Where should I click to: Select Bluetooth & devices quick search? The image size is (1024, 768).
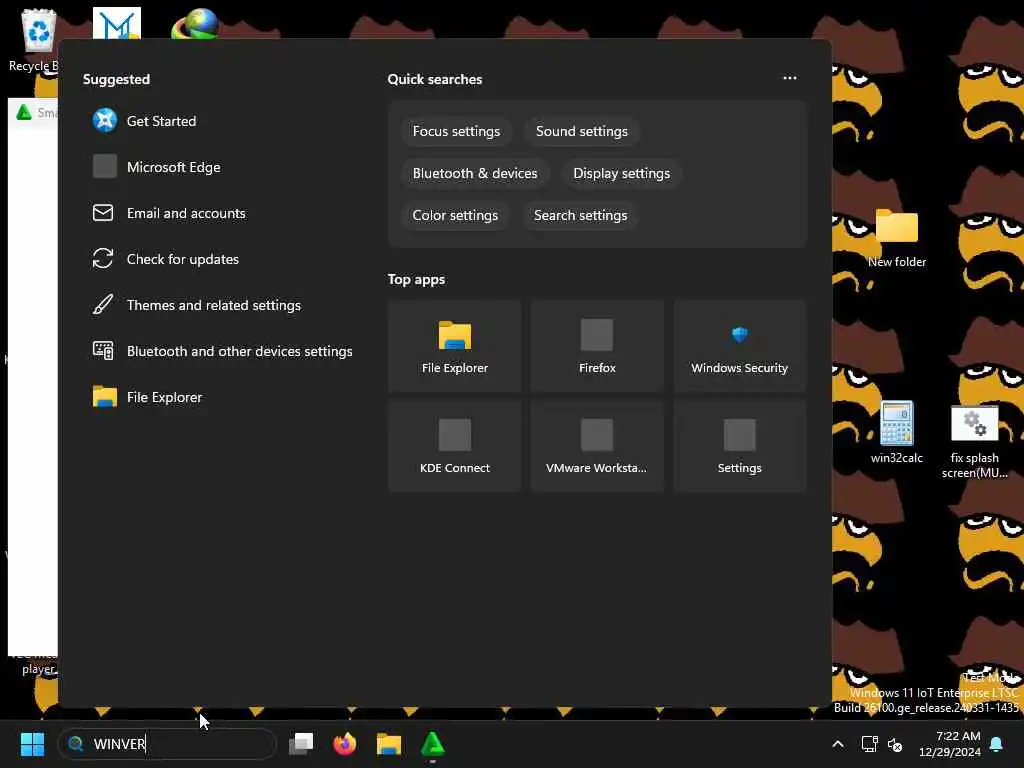pos(475,173)
